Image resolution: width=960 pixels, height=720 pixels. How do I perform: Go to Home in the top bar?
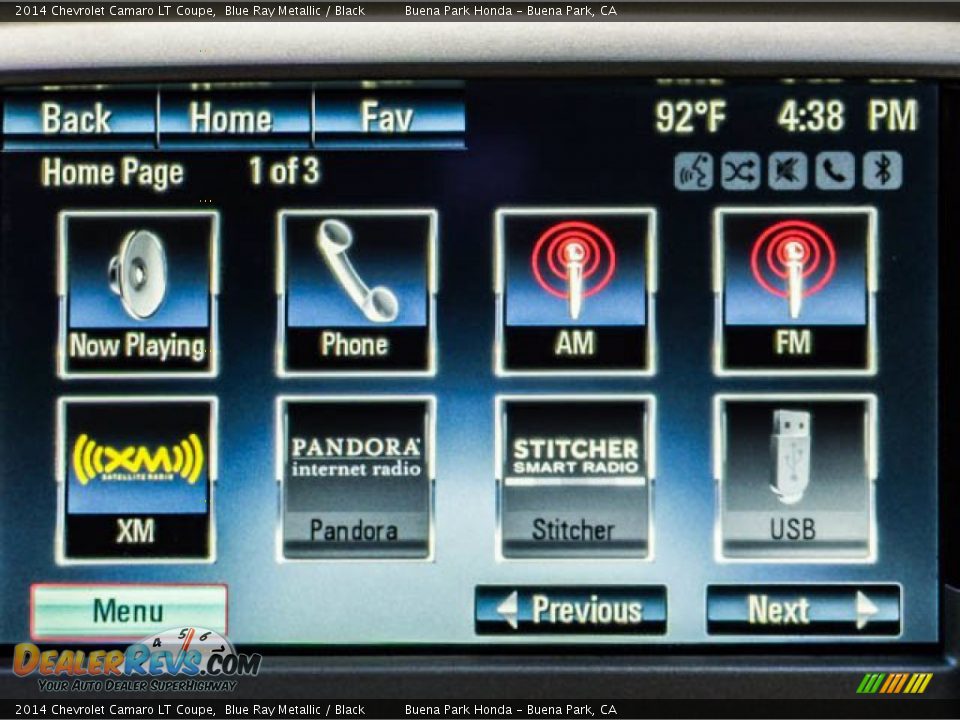pos(235,118)
